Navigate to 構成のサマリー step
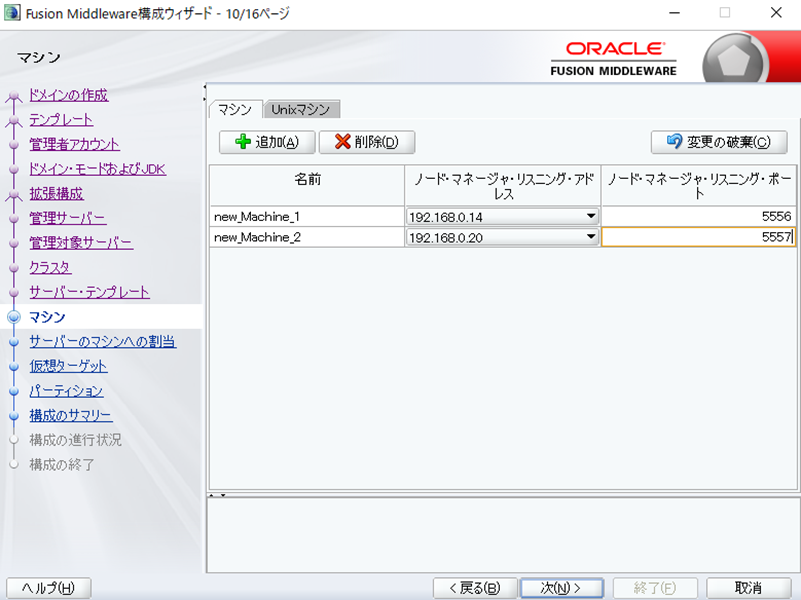 (70, 415)
